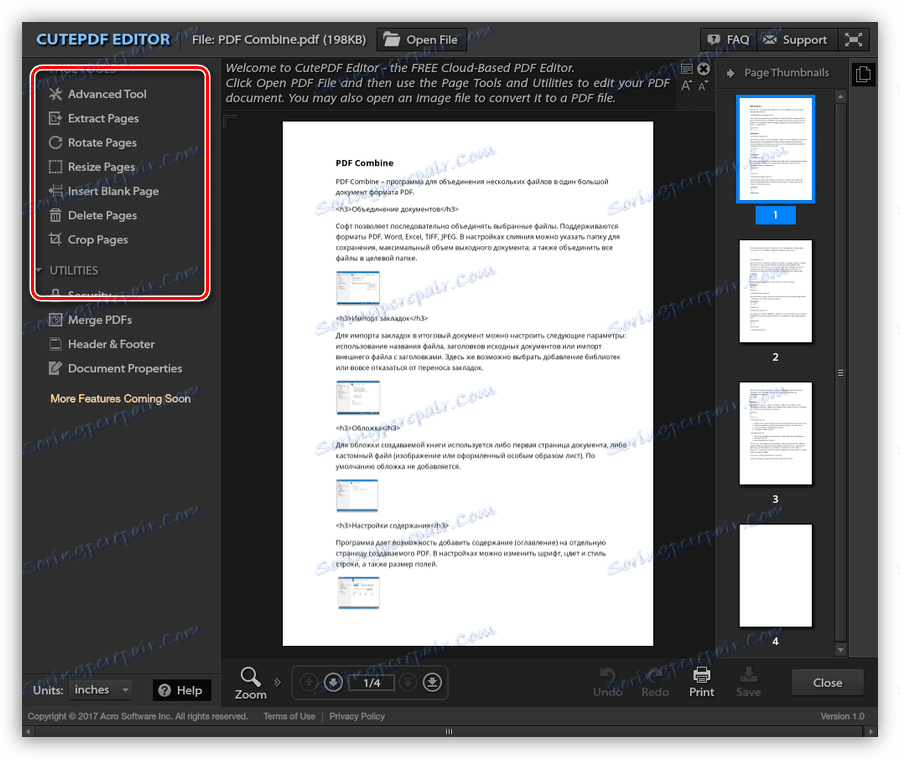Viewport: 900px width, 759px height.
Task: Close the welcome message
Action: click(703, 69)
